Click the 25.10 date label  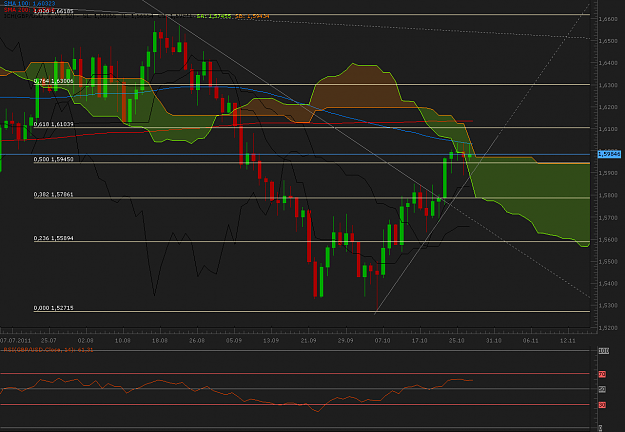point(457,341)
